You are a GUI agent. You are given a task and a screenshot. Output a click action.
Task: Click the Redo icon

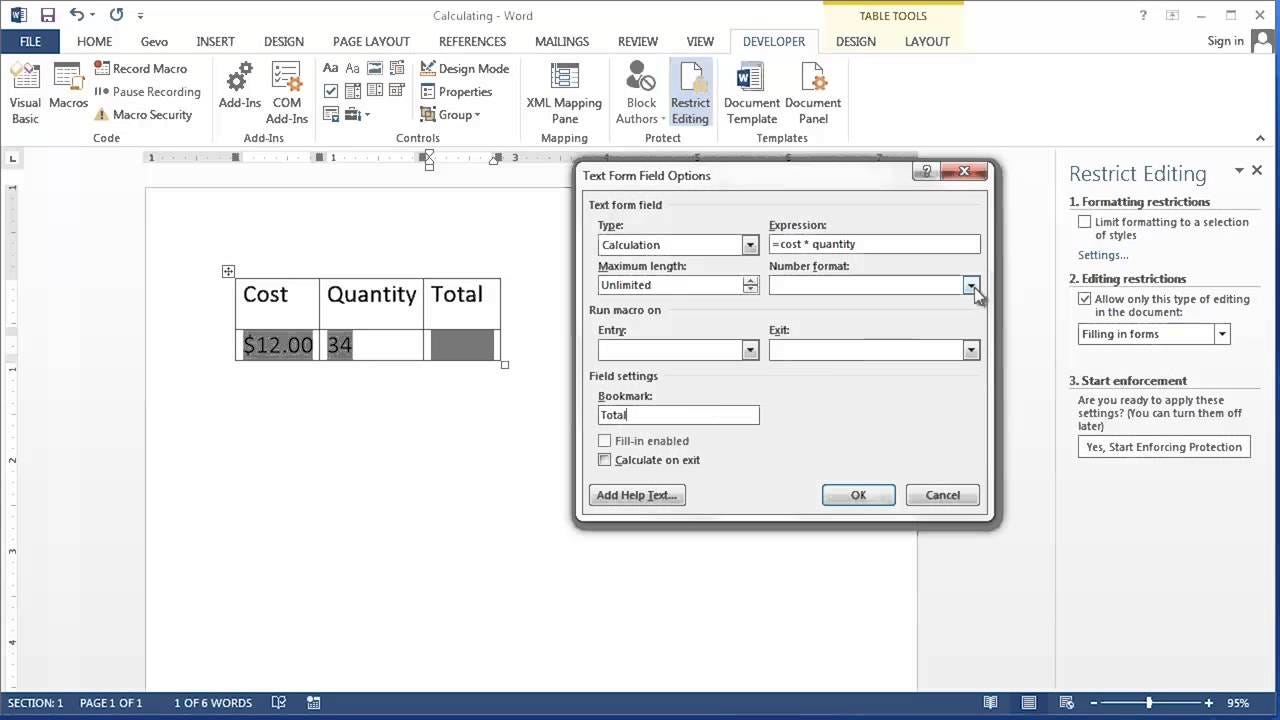point(116,15)
